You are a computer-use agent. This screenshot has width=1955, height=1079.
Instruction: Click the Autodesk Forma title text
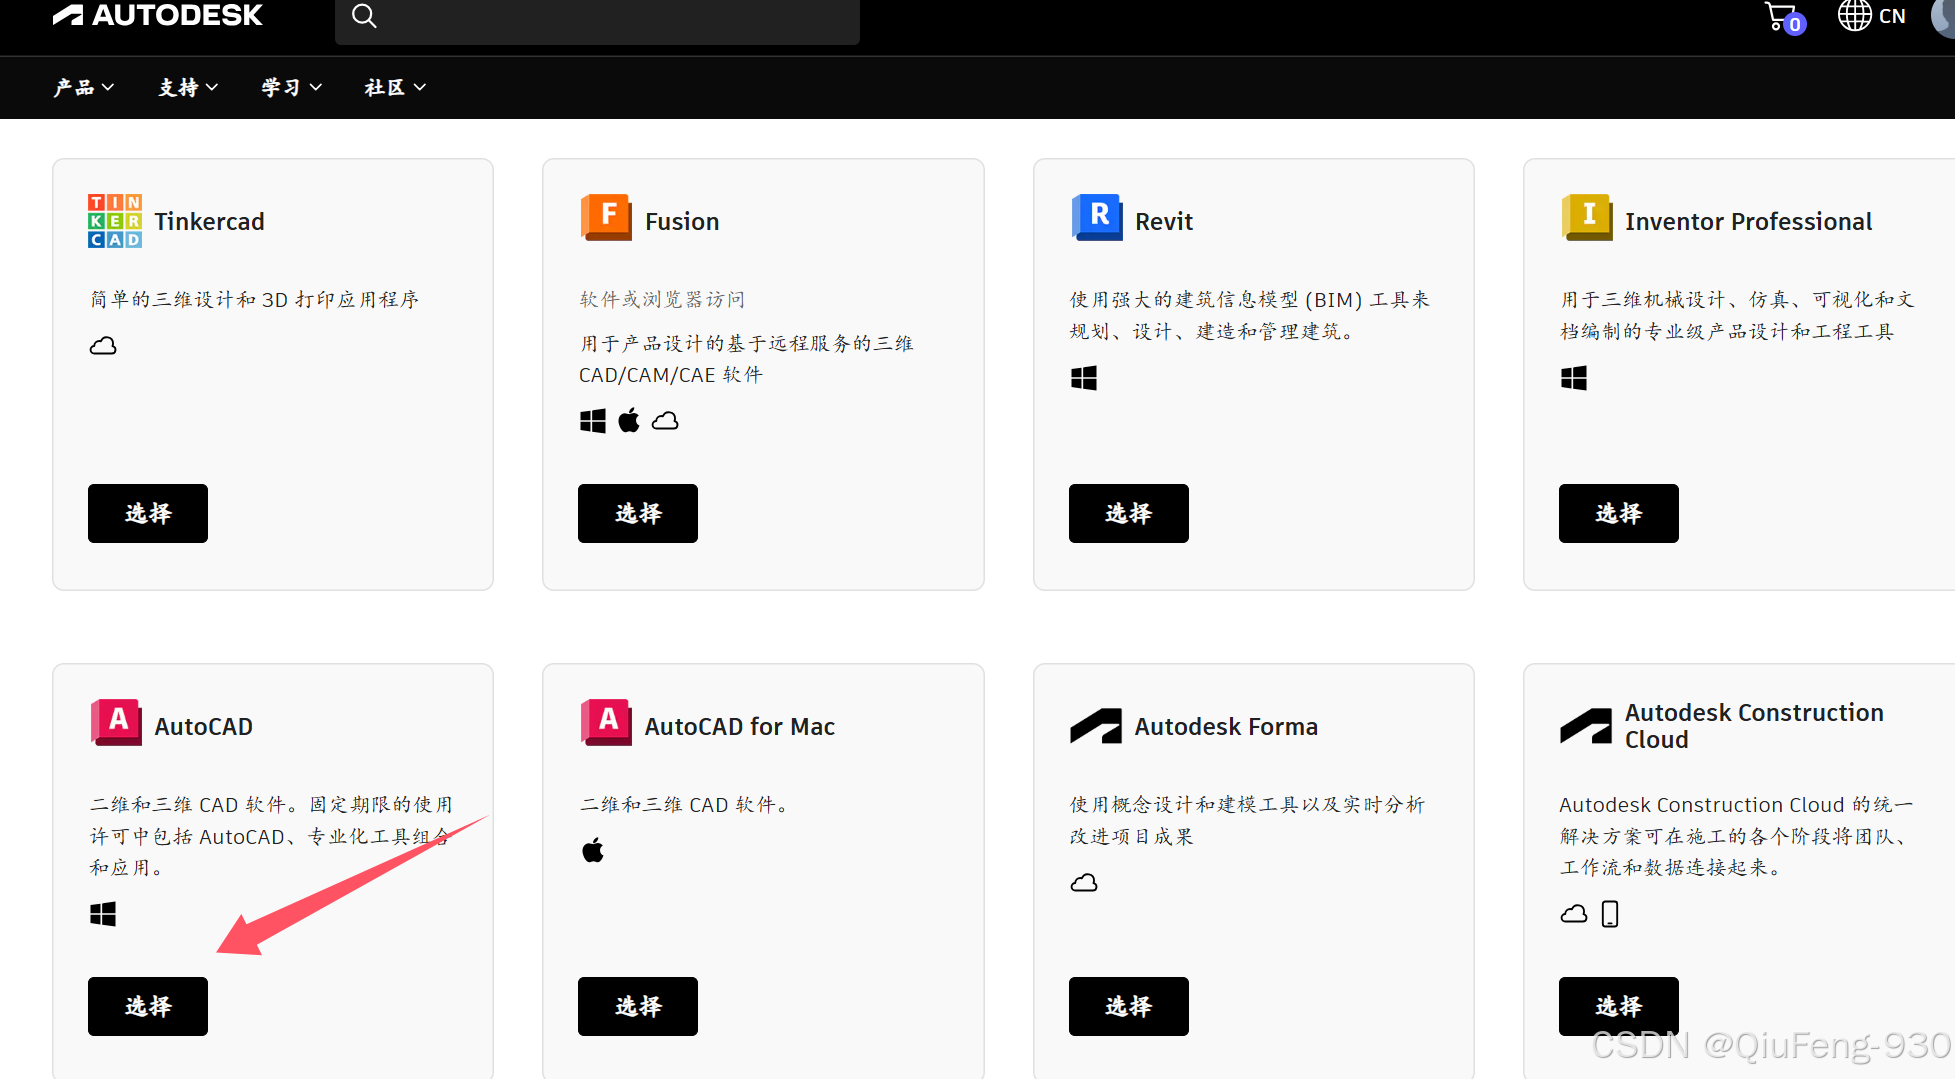coord(1226,727)
